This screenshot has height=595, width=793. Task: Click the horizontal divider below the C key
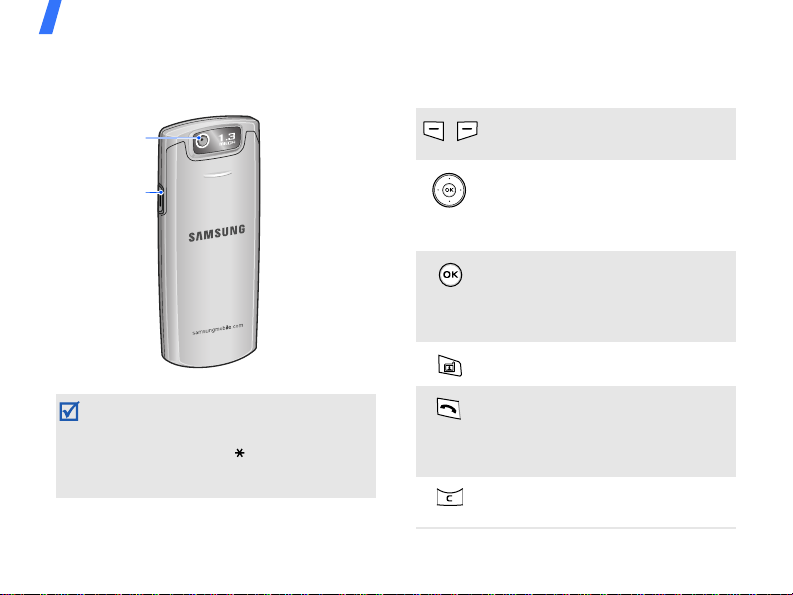pyautogui.click(x=576, y=528)
